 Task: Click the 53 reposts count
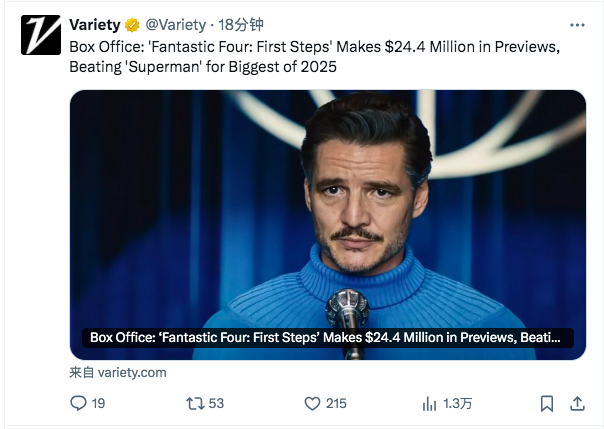216,404
